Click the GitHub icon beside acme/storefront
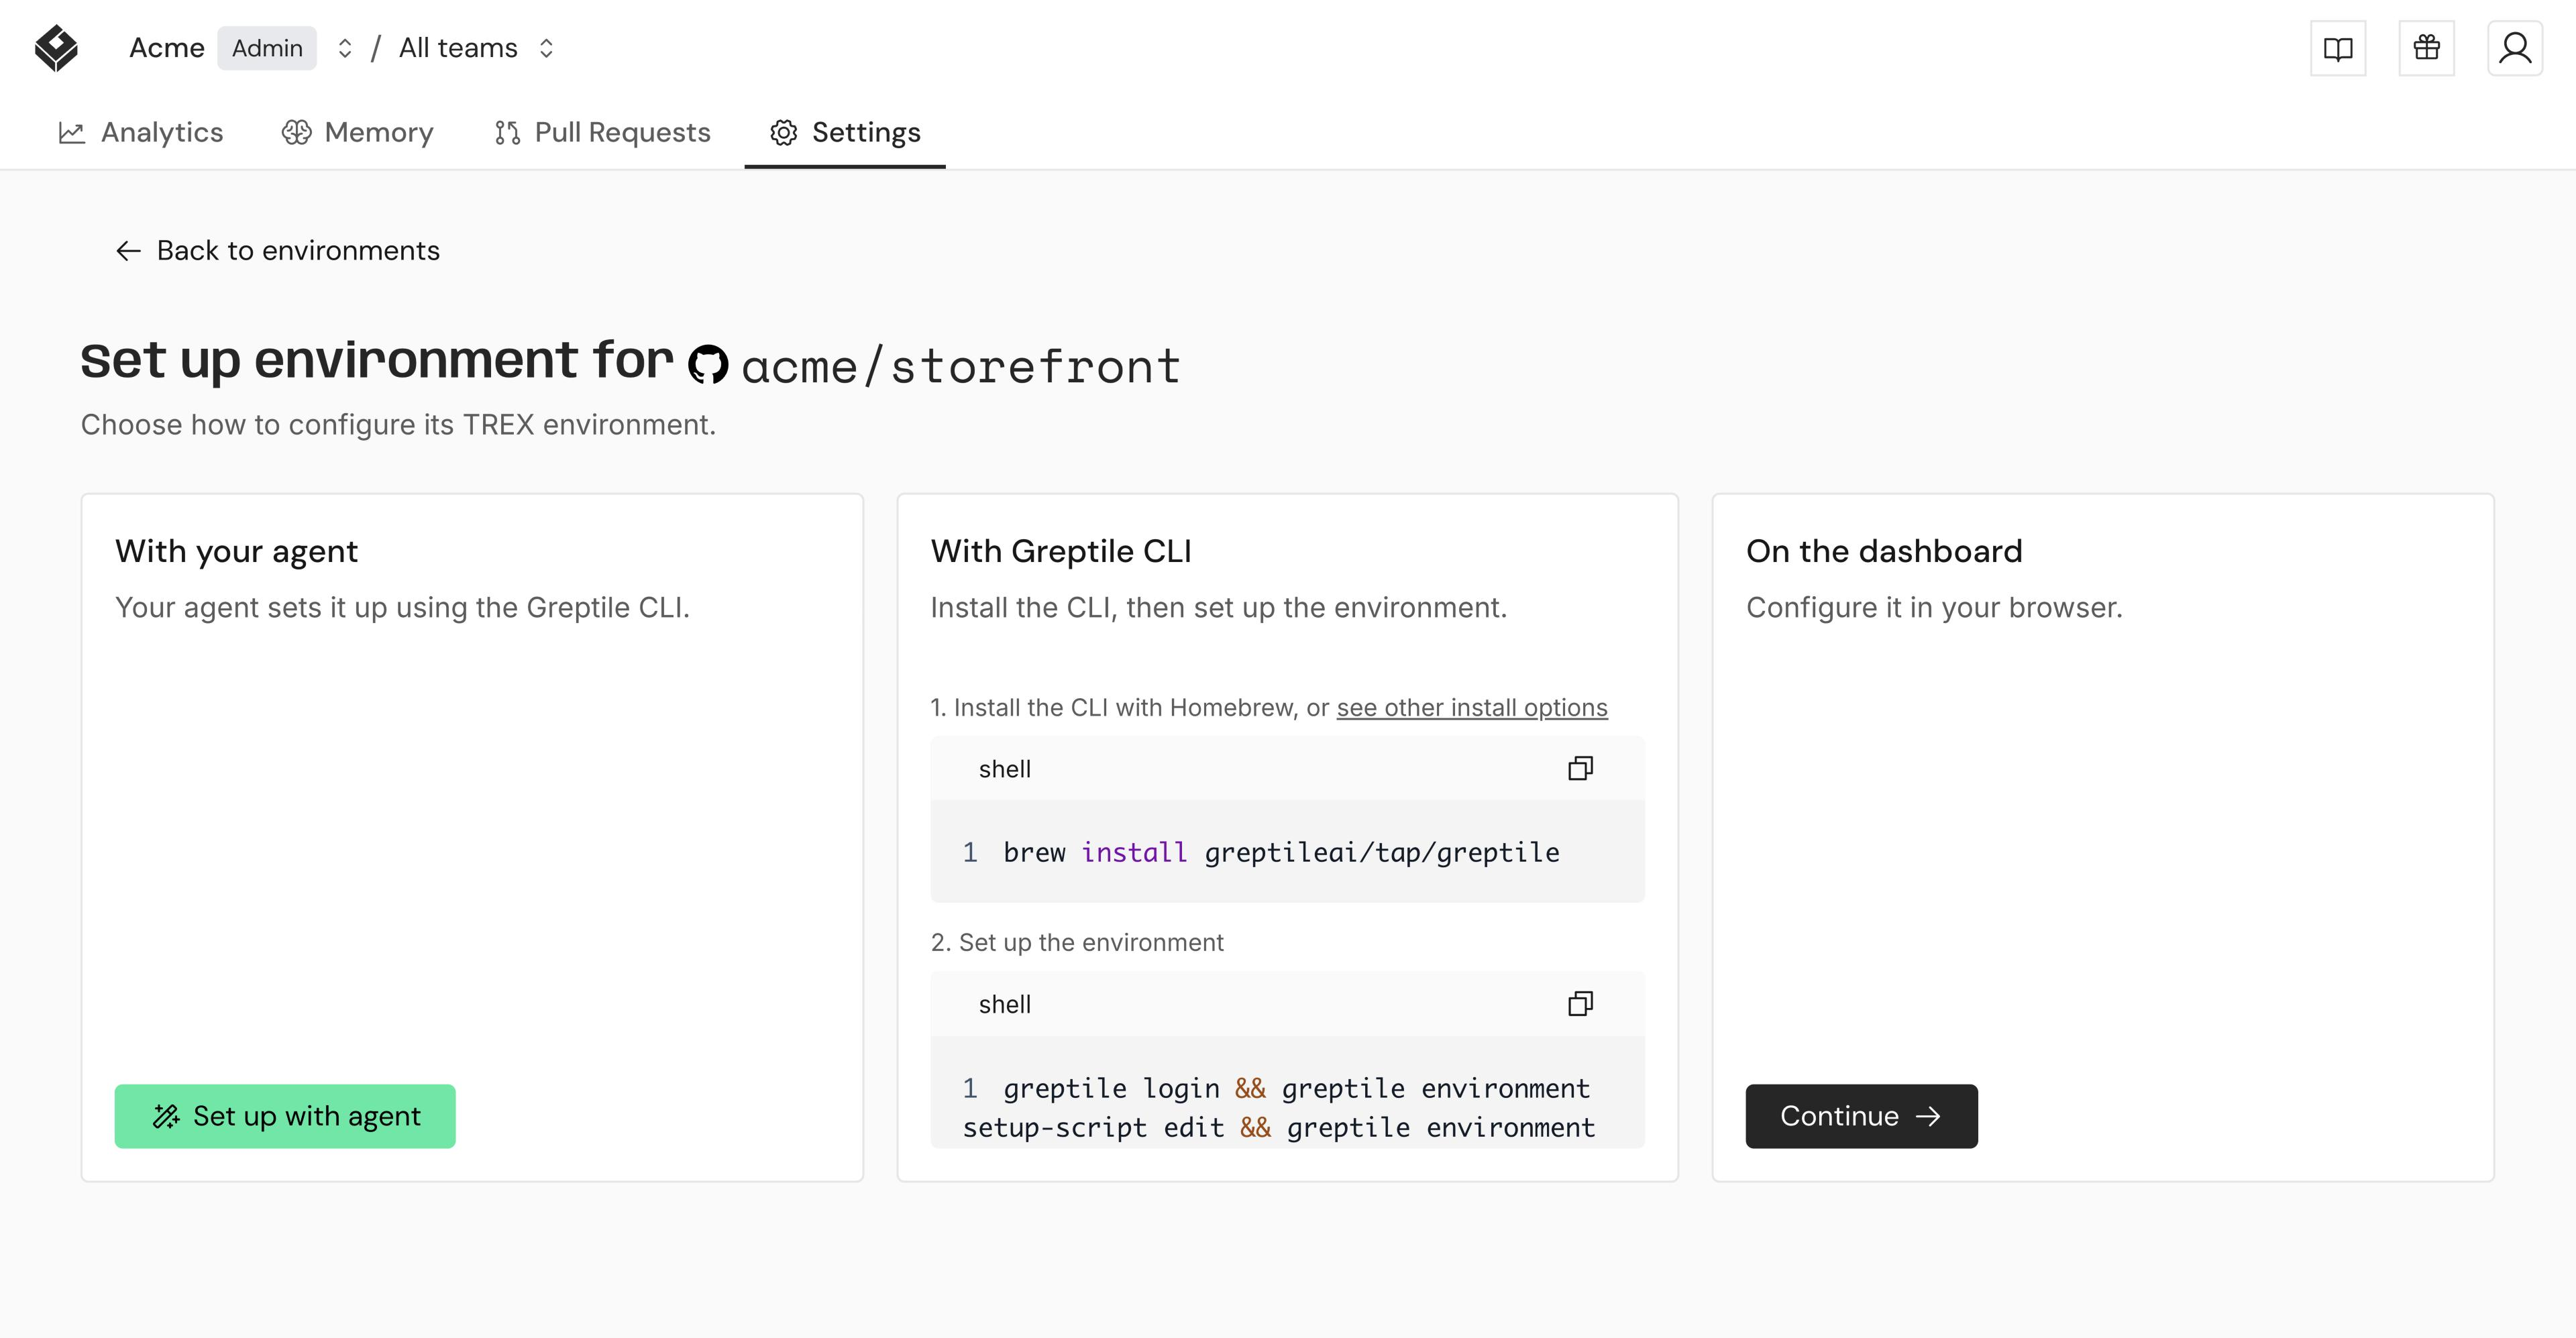 708,364
